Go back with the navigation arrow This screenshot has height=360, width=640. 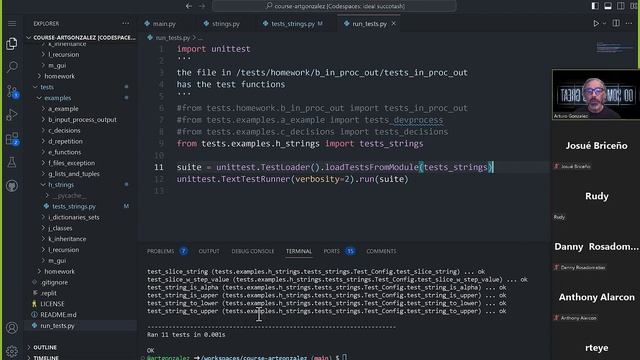click(189, 6)
